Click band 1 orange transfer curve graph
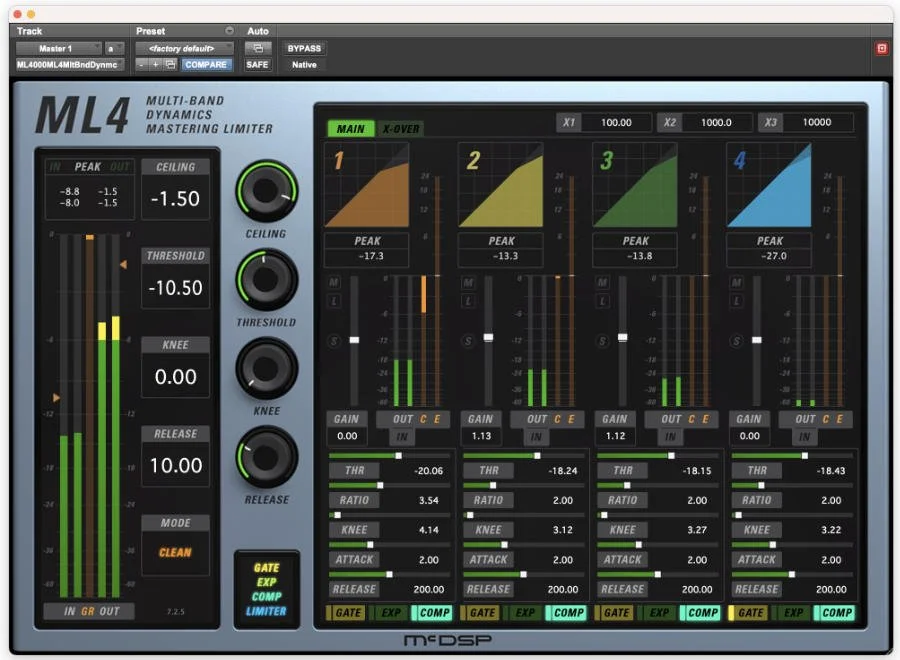Viewport: 900px width, 660px height. tap(367, 185)
